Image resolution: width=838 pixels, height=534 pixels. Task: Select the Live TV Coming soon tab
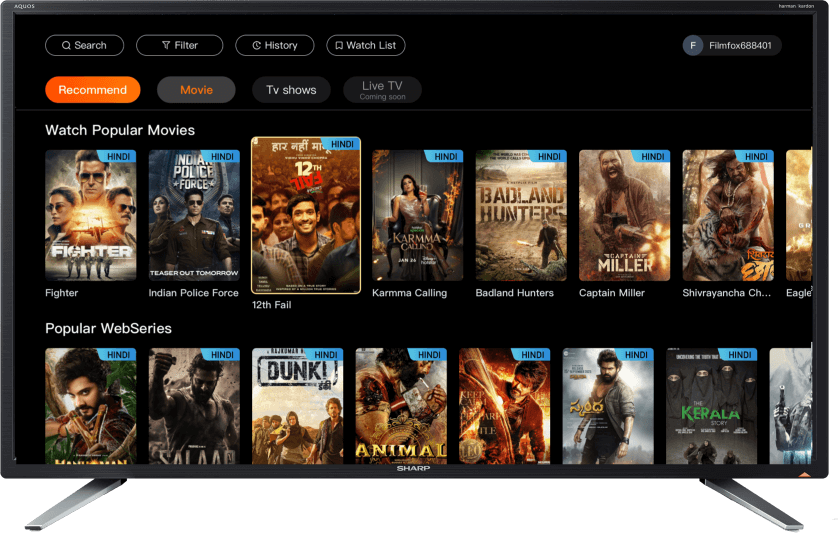click(x=382, y=90)
